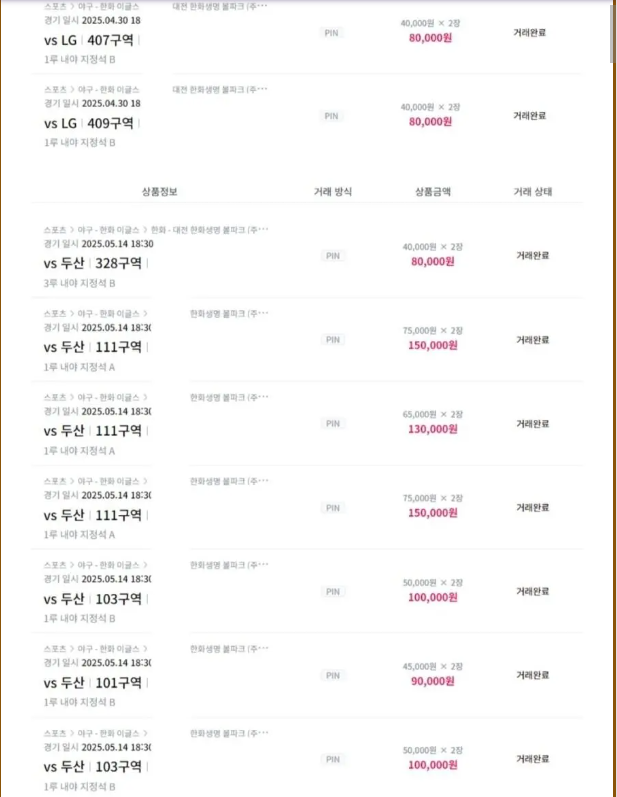This screenshot has height=797, width=617.
Task: Click the PIN badge beside the 130,000원 listing
Action: pos(333,424)
